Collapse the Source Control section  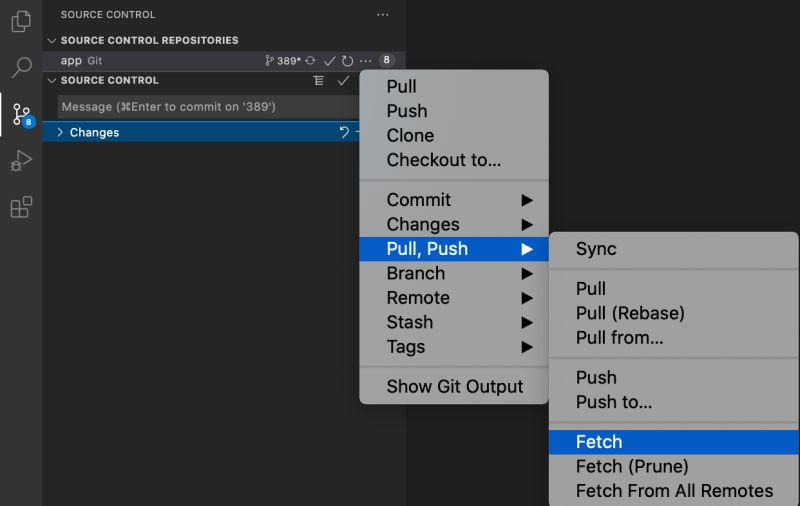pyautogui.click(x=52, y=81)
